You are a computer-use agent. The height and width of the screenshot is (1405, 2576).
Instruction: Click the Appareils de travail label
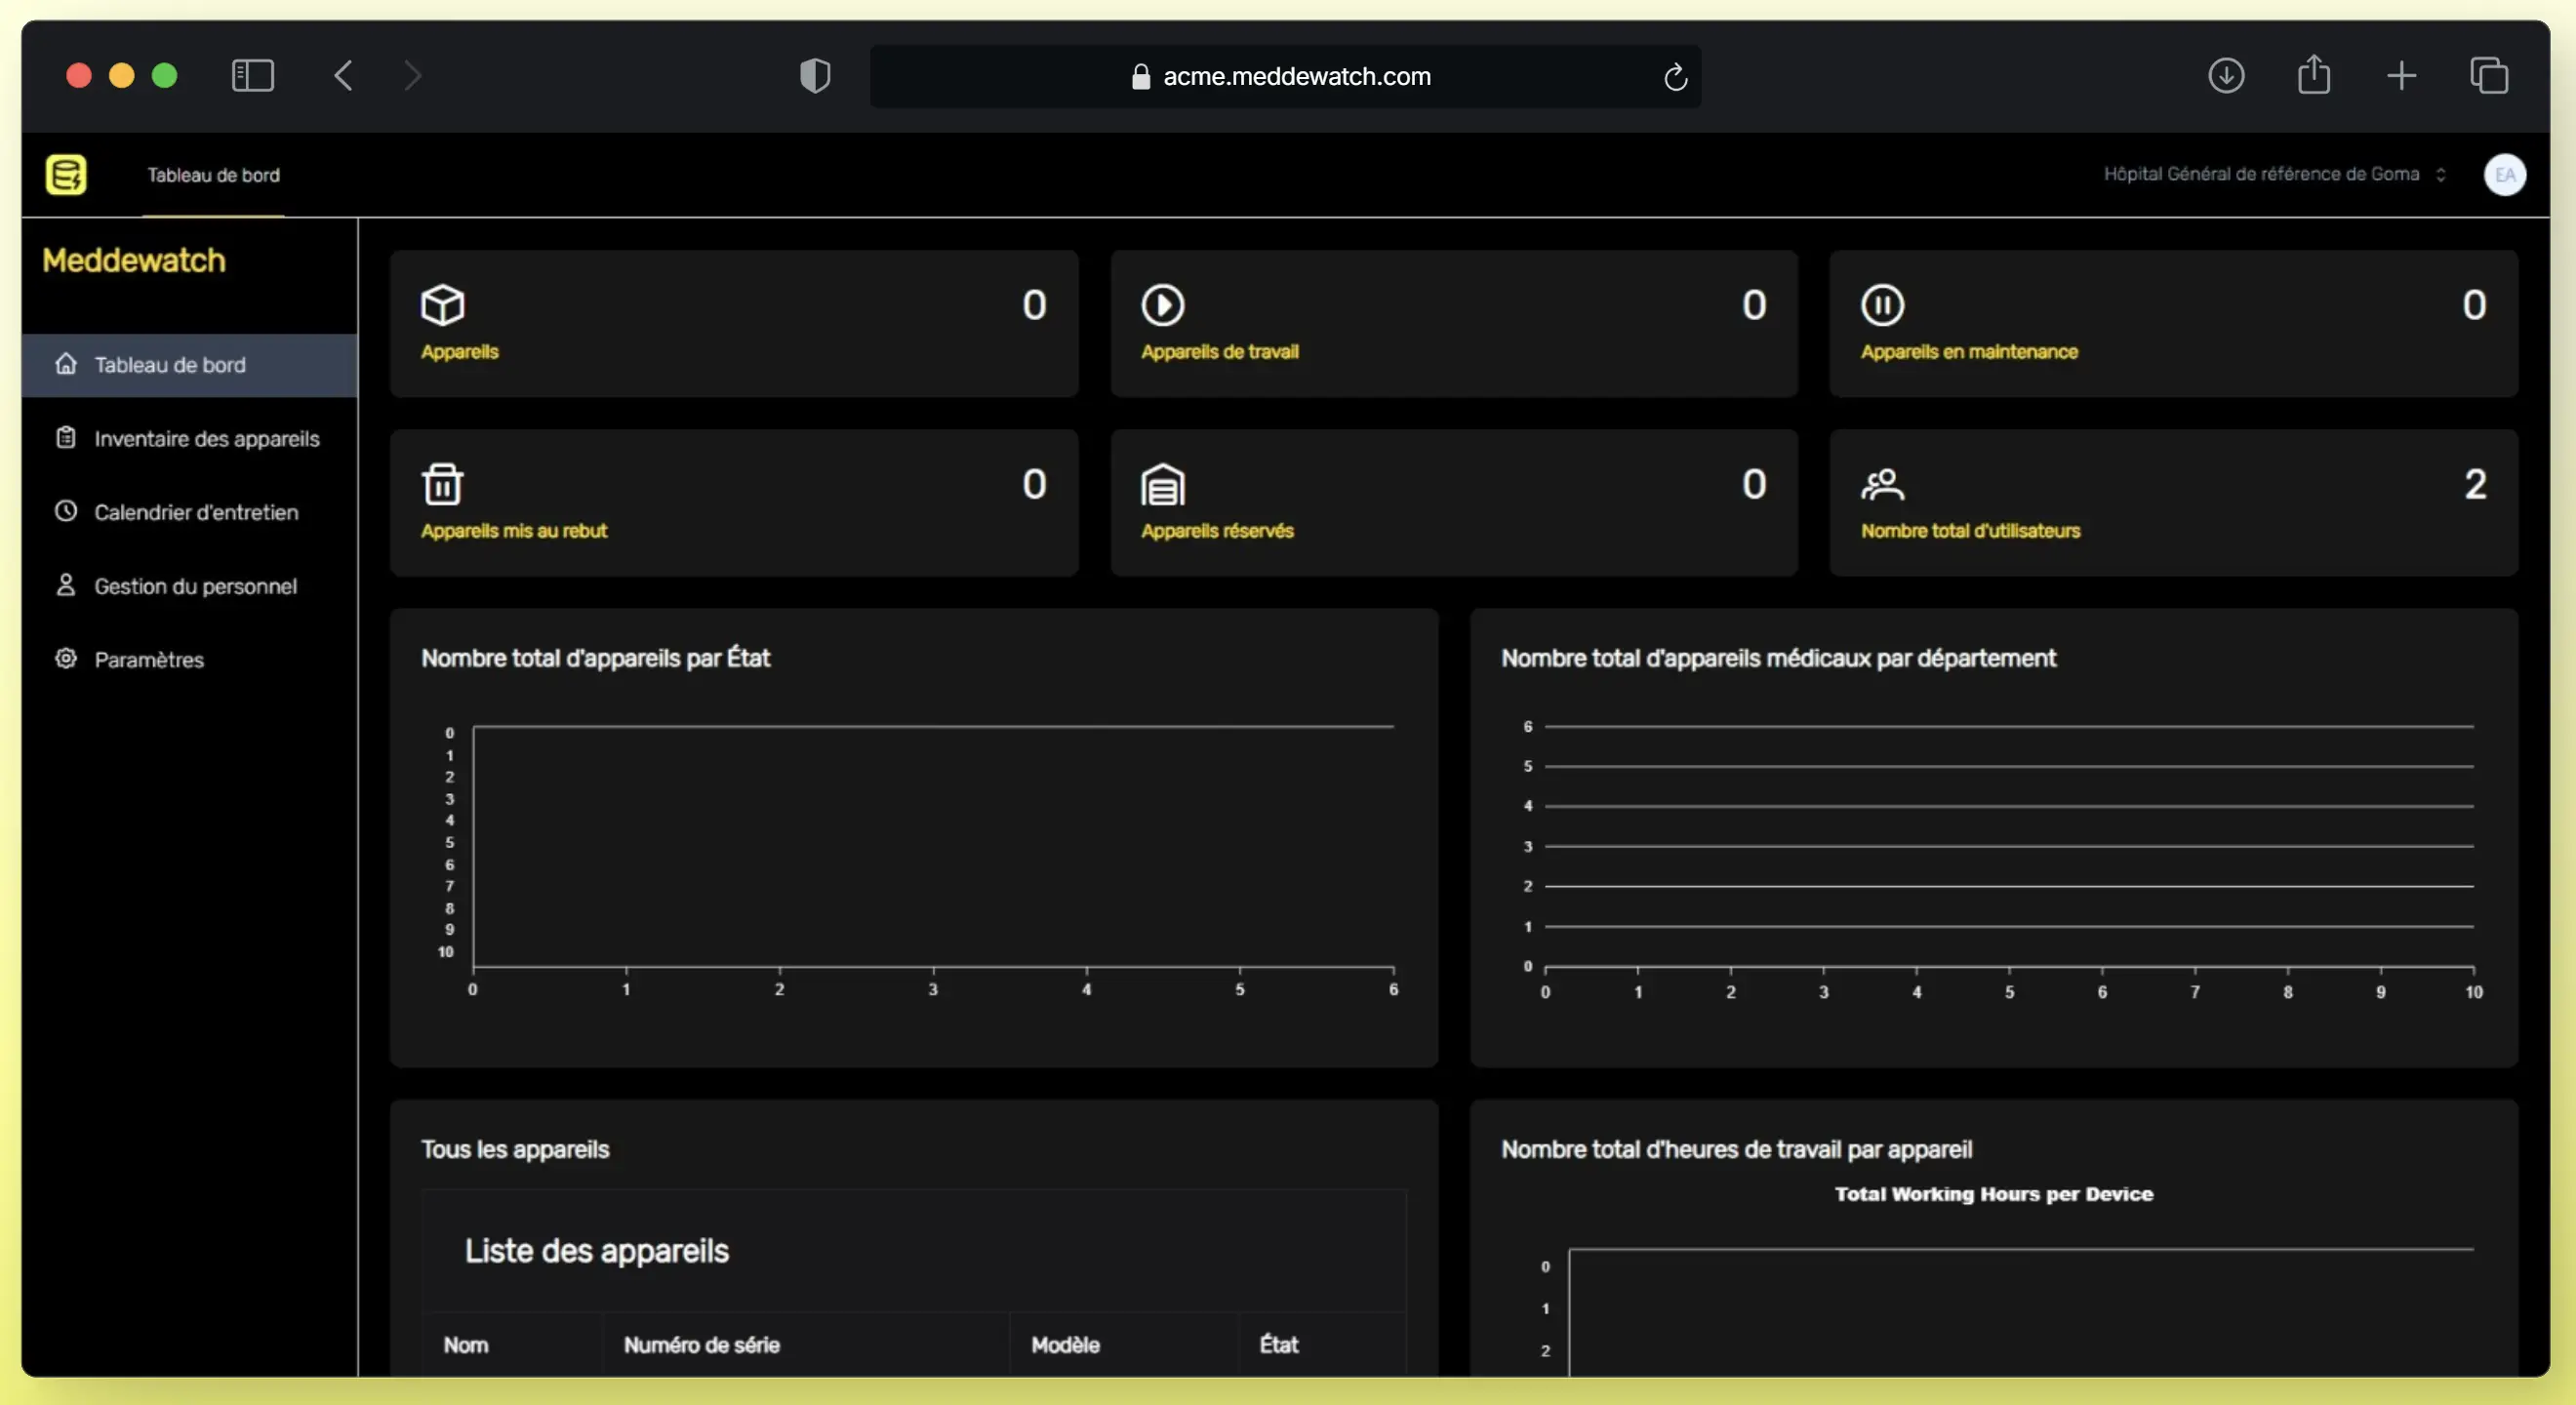[1219, 352]
